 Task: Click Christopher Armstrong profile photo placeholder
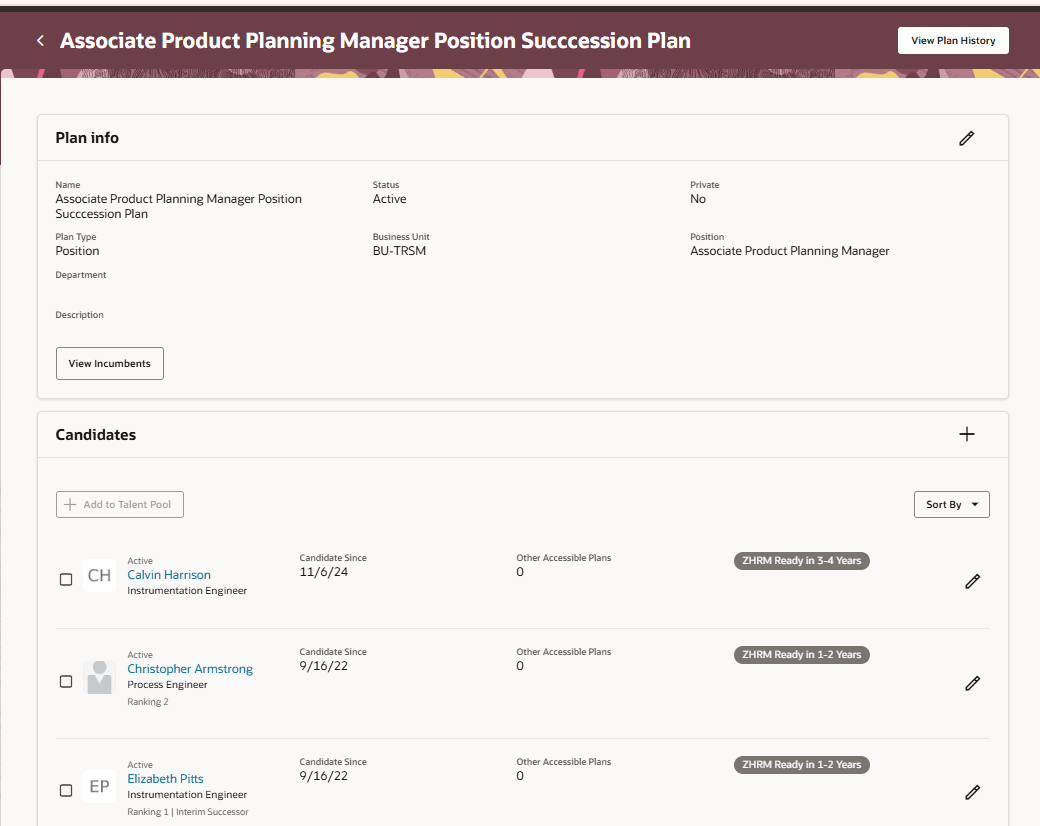click(x=99, y=677)
